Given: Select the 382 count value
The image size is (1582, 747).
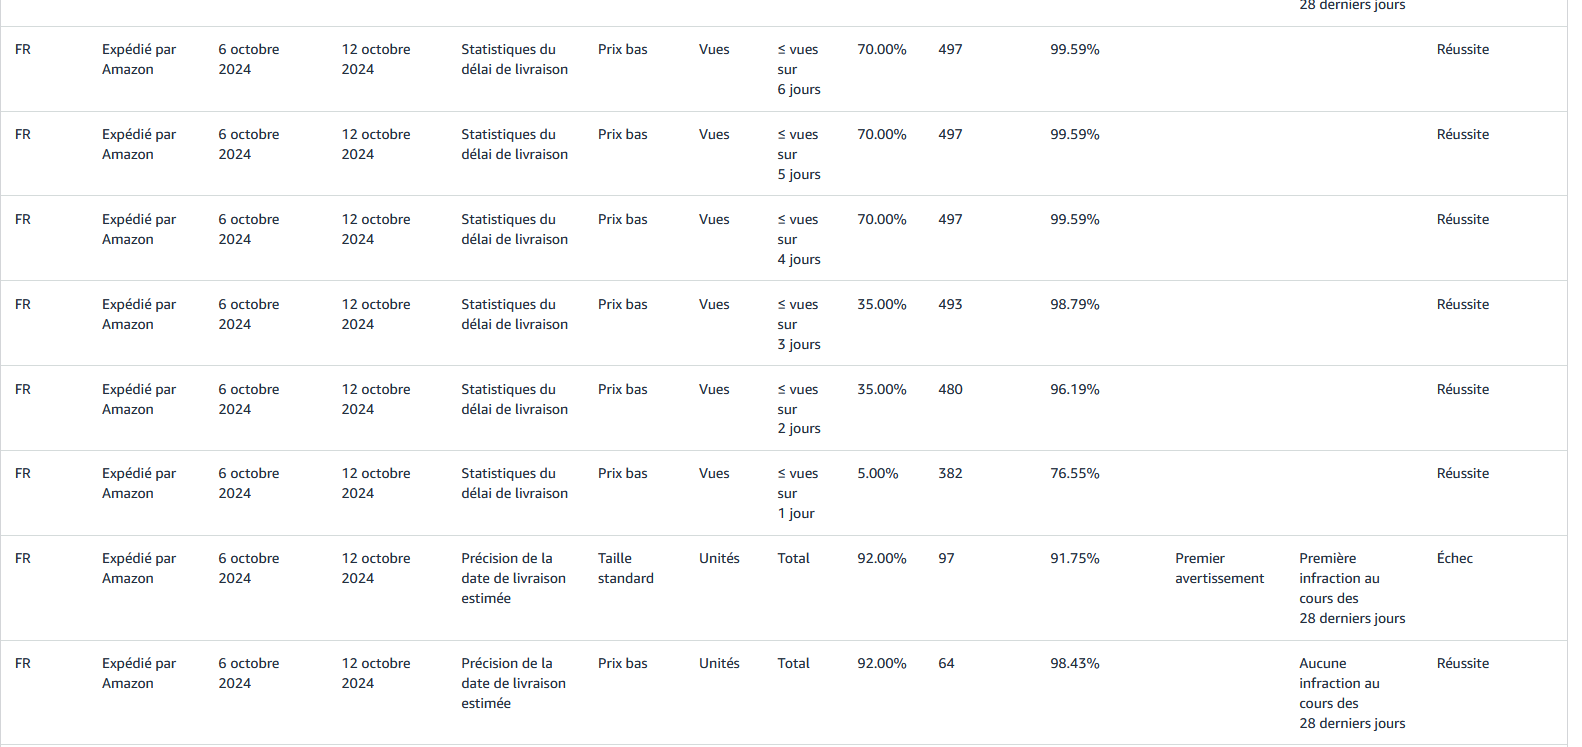Looking at the screenshot, I should pos(950,473).
